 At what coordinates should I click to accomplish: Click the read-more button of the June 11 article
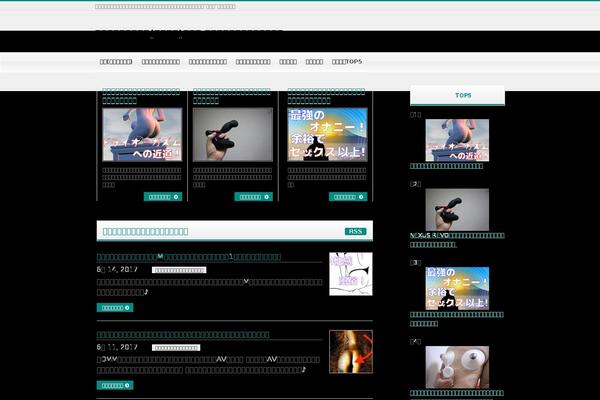(115, 385)
